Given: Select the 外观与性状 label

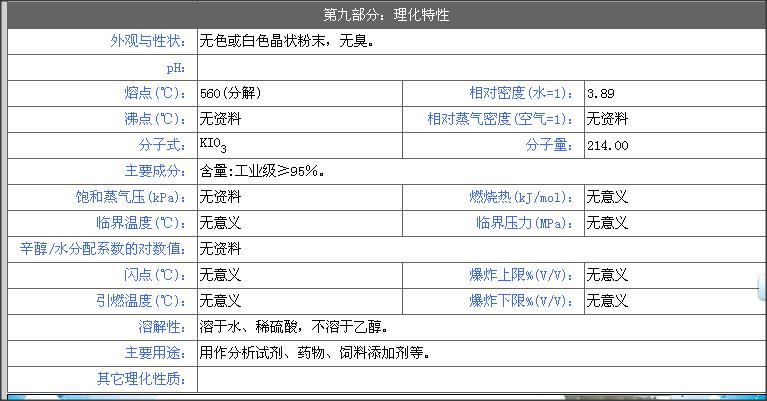Looking at the screenshot, I should (x=148, y=42).
